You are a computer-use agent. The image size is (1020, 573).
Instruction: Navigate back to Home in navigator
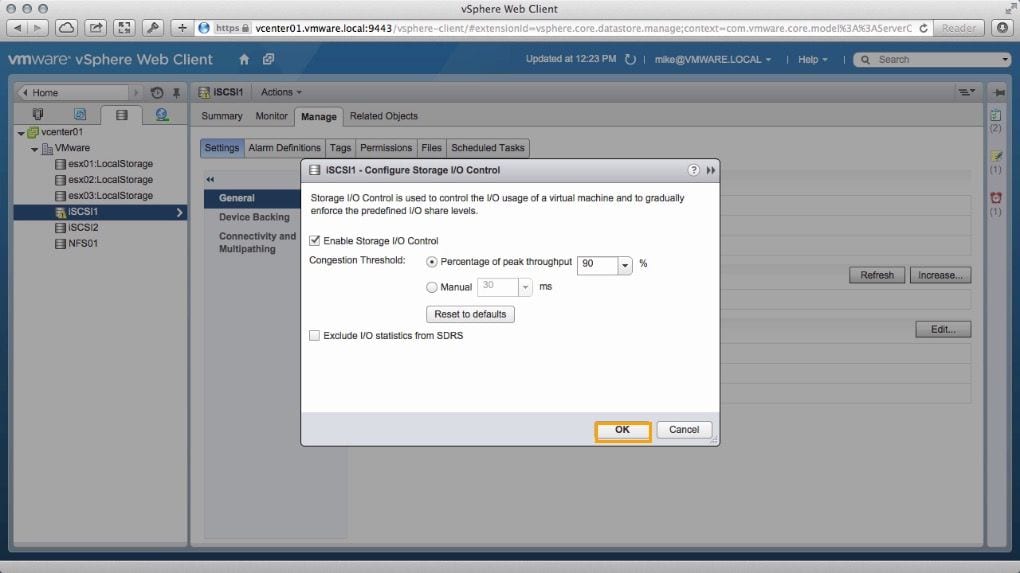pos(72,92)
